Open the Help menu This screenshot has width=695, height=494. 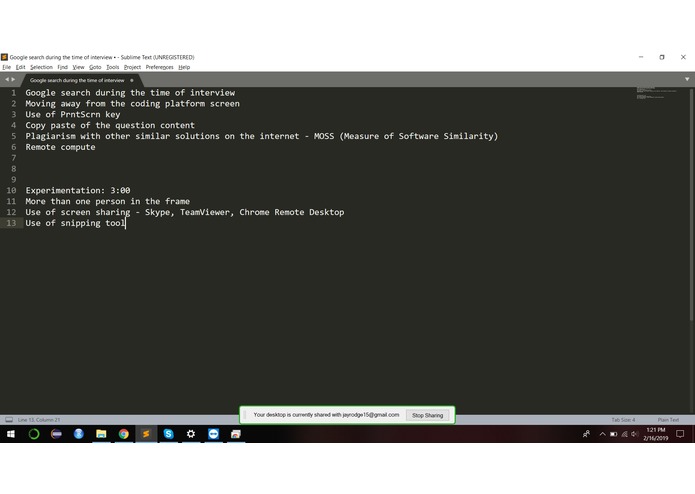184,67
